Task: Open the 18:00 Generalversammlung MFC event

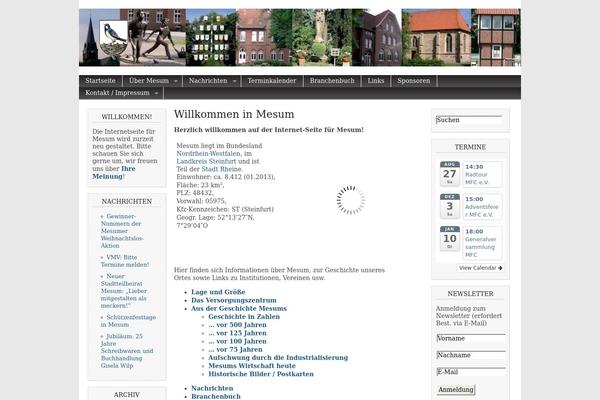Action: point(482,243)
